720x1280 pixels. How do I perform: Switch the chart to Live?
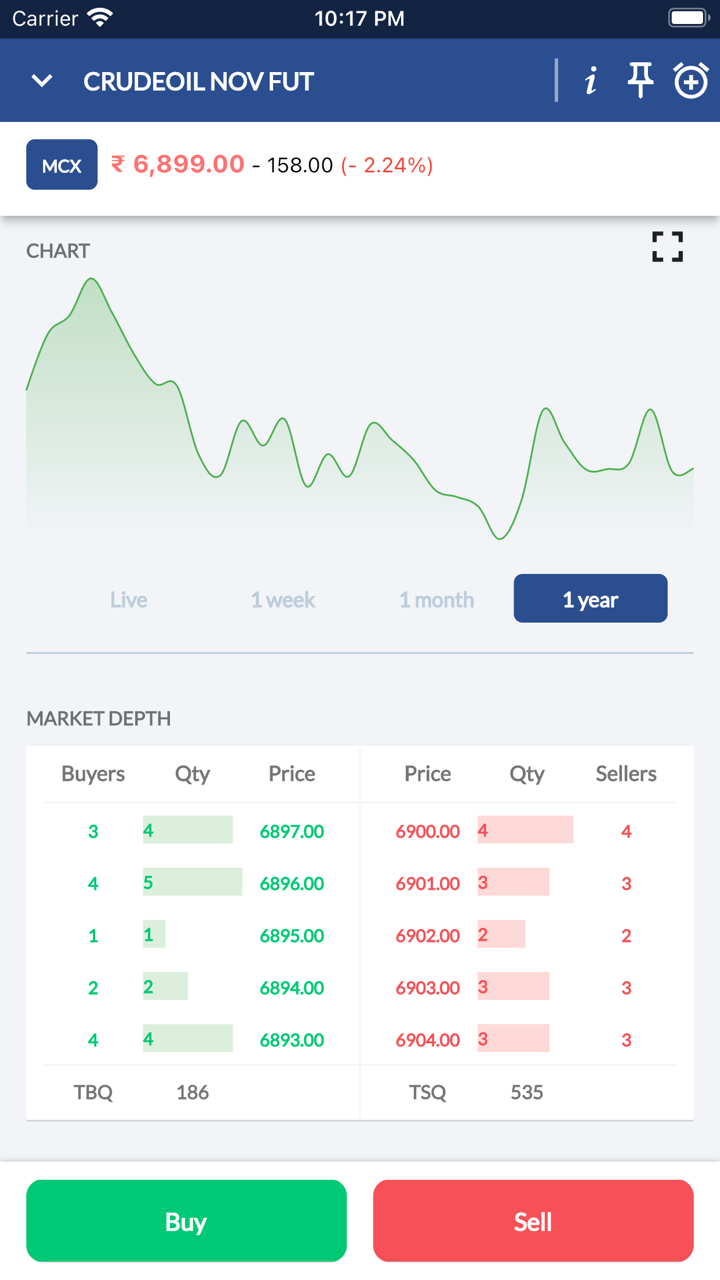pyautogui.click(x=129, y=600)
